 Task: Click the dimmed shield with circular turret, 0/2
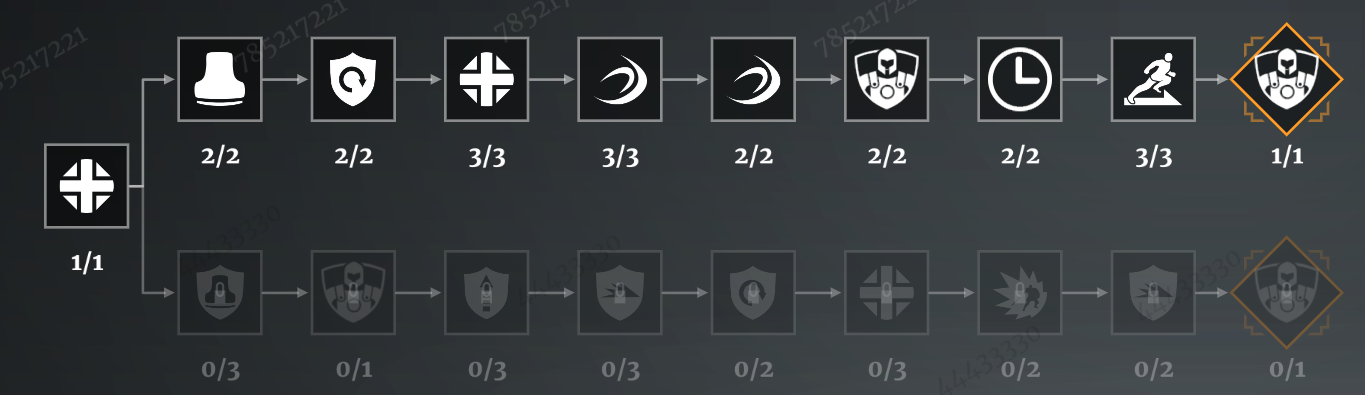753,292
